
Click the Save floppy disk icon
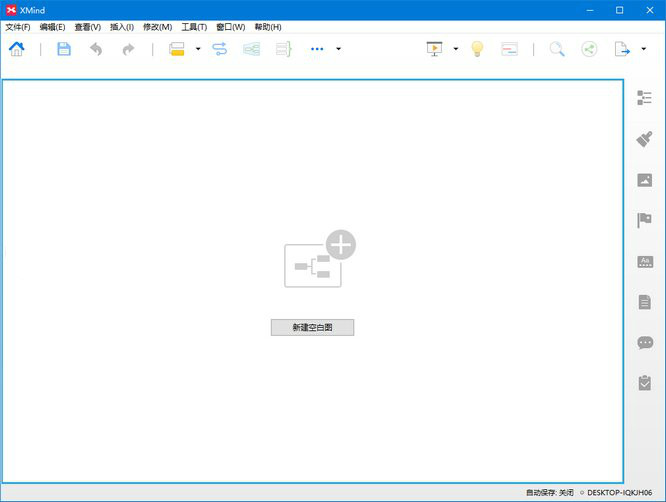pyautogui.click(x=64, y=49)
